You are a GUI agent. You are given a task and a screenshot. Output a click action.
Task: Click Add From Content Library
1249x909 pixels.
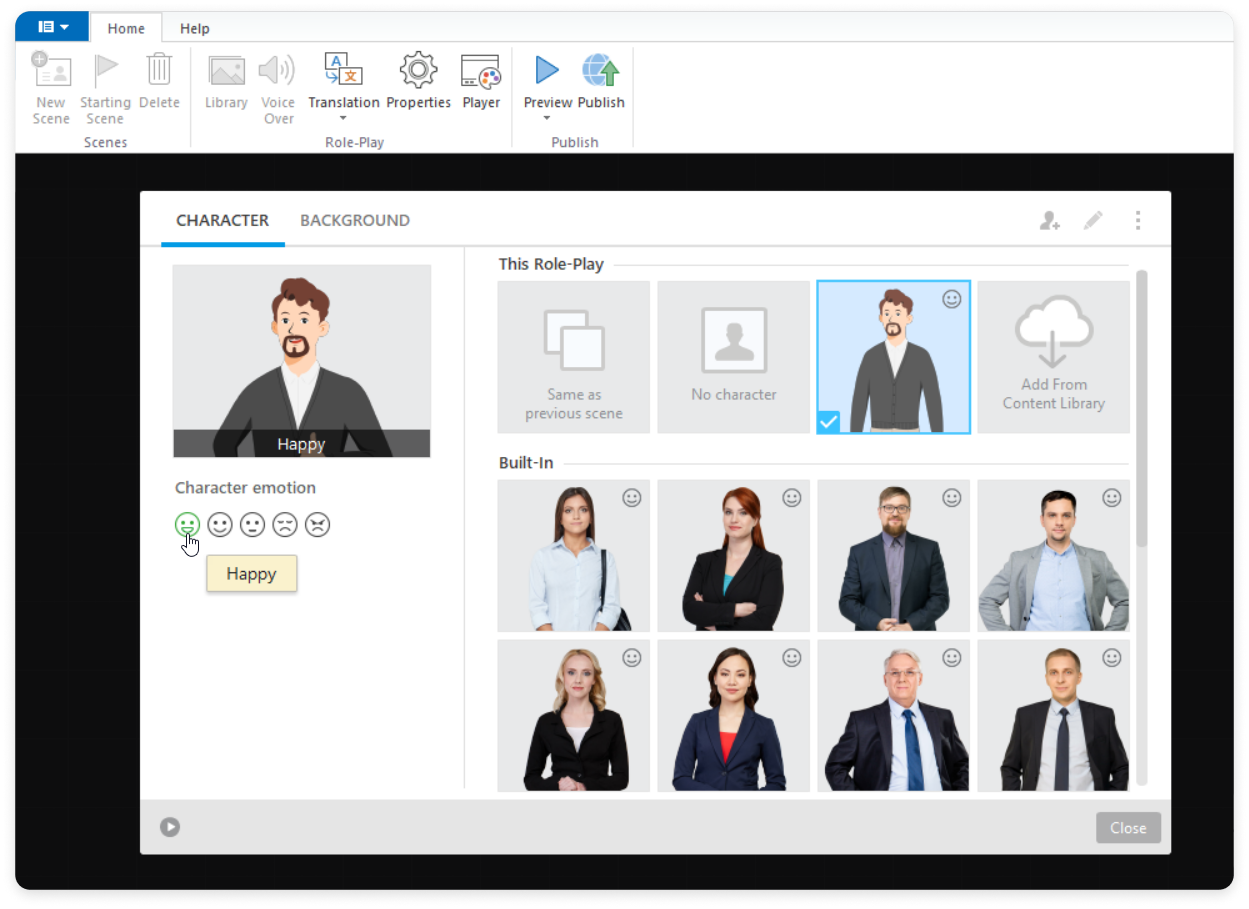(x=1054, y=357)
